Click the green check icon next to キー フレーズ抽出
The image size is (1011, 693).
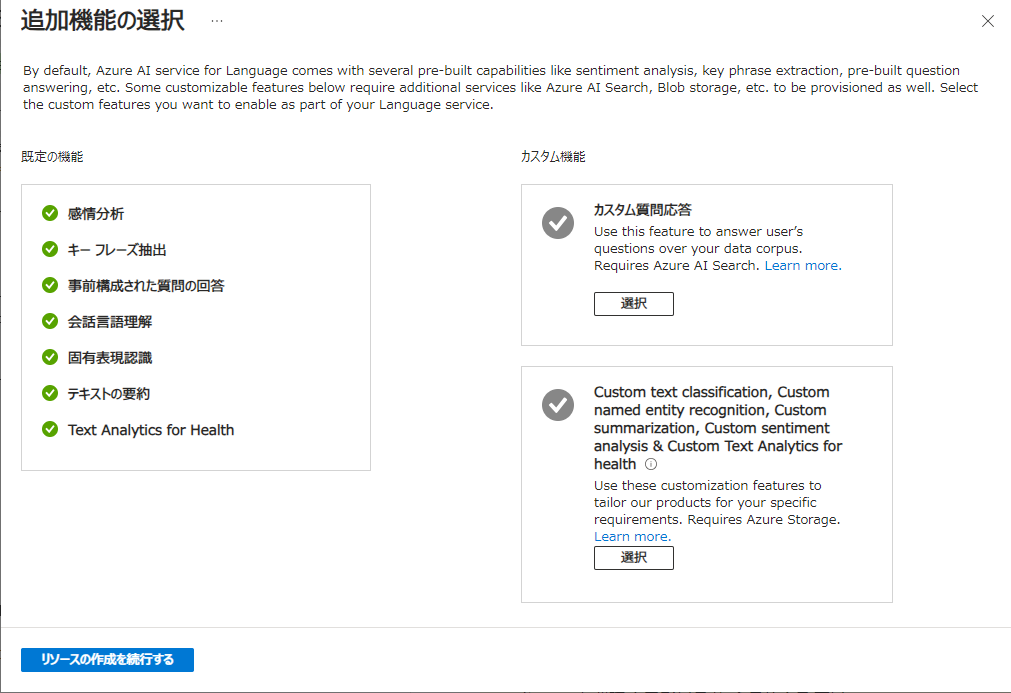coord(50,249)
